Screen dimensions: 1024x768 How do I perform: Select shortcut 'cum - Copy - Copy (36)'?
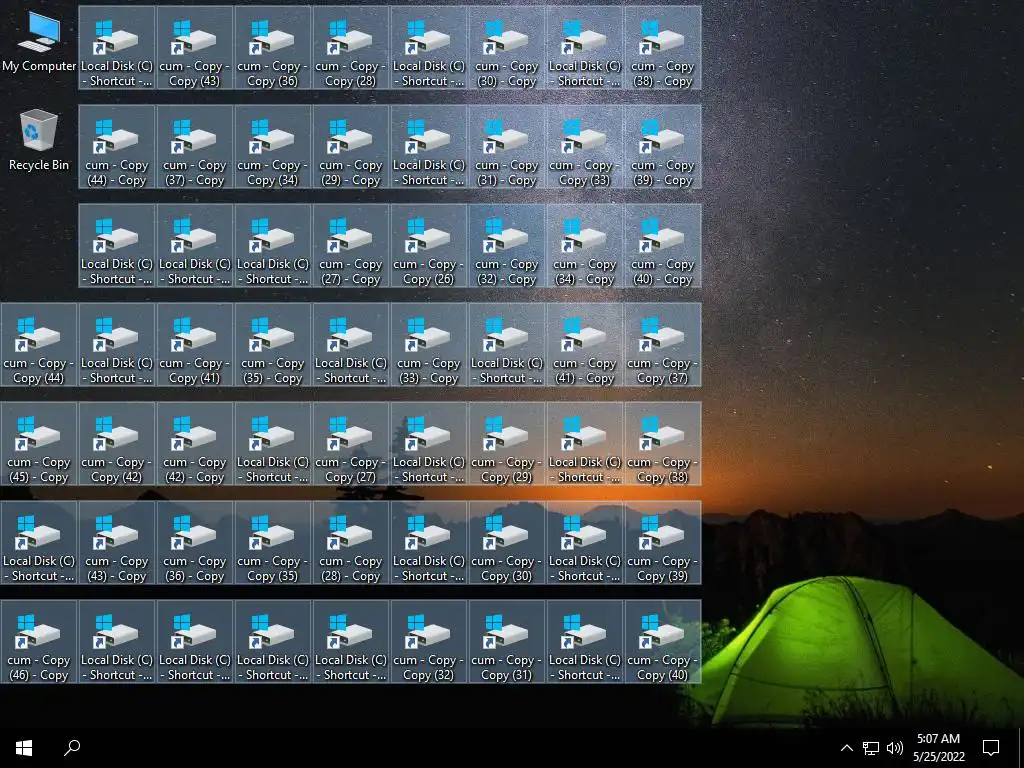coord(272,48)
